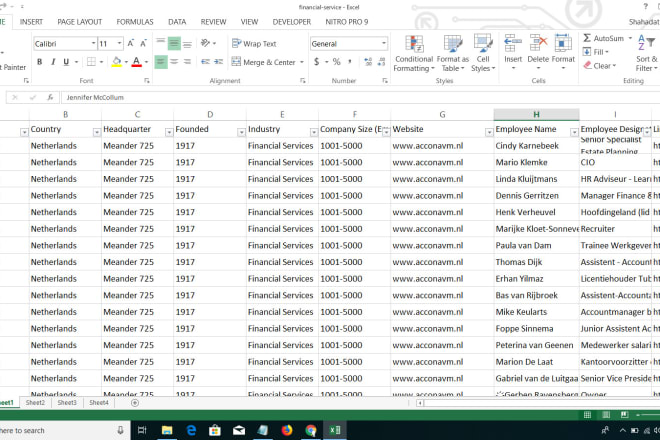
Task: Open Conditional Formatting menu
Action: [x=414, y=53]
